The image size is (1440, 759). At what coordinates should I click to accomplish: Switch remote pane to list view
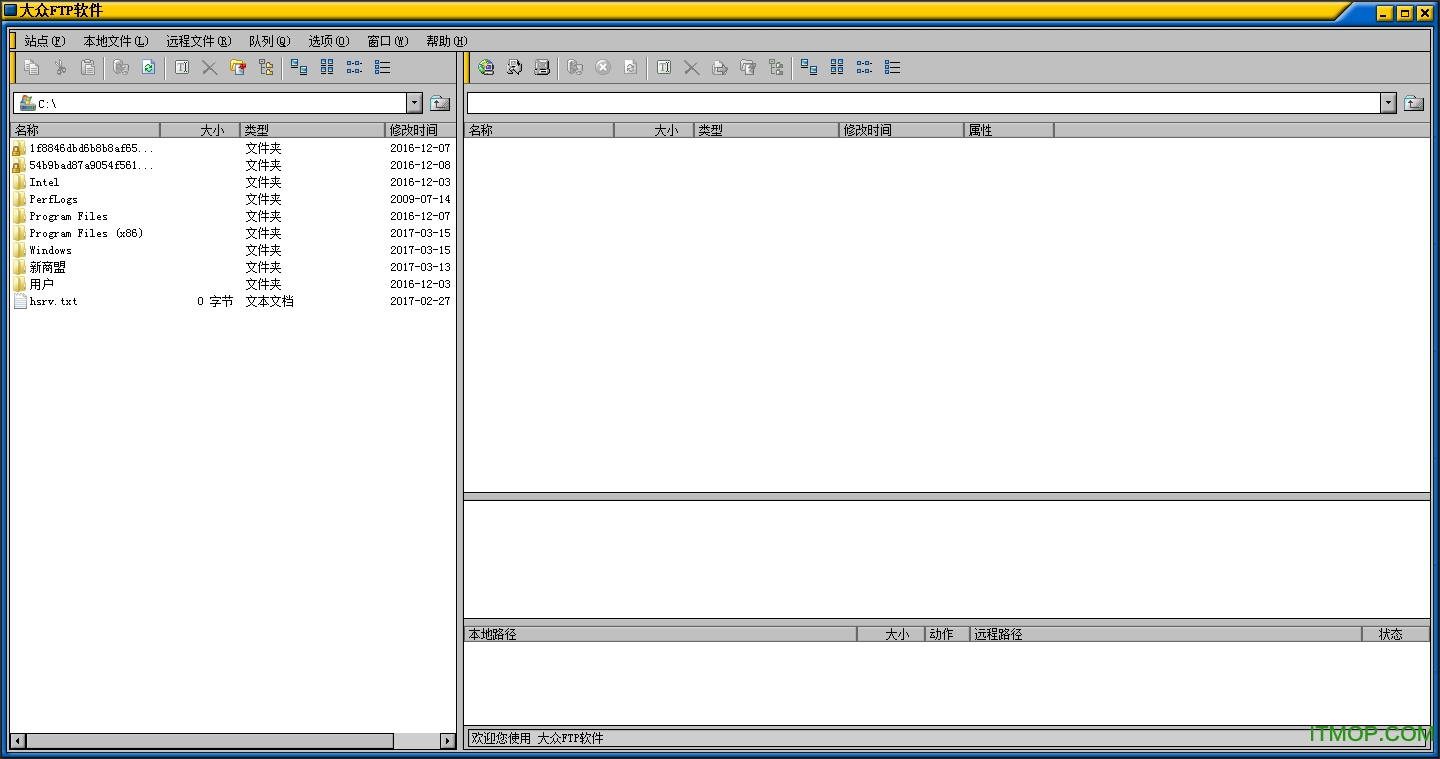coord(865,67)
